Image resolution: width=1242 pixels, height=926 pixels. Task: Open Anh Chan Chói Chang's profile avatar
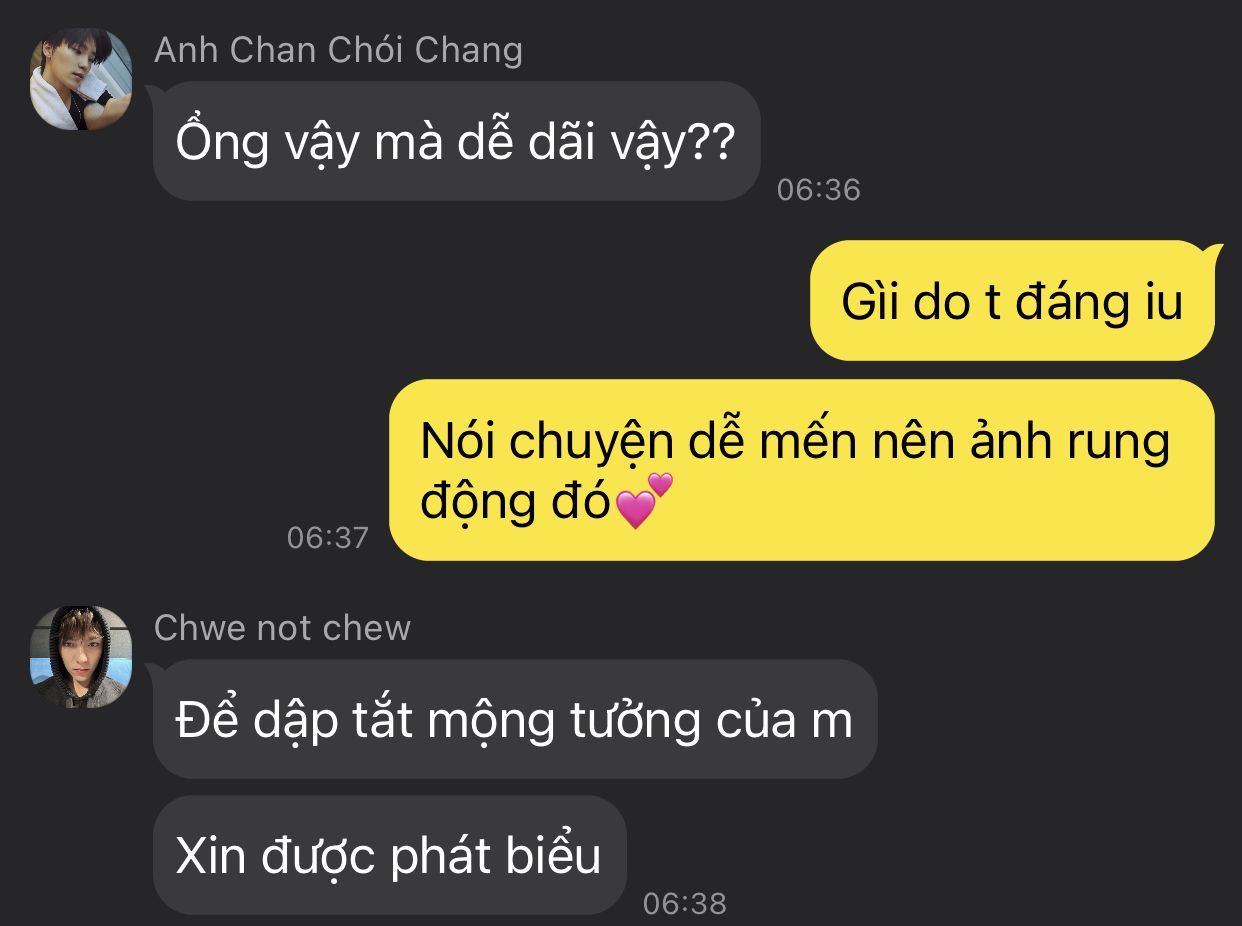point(81,79)
